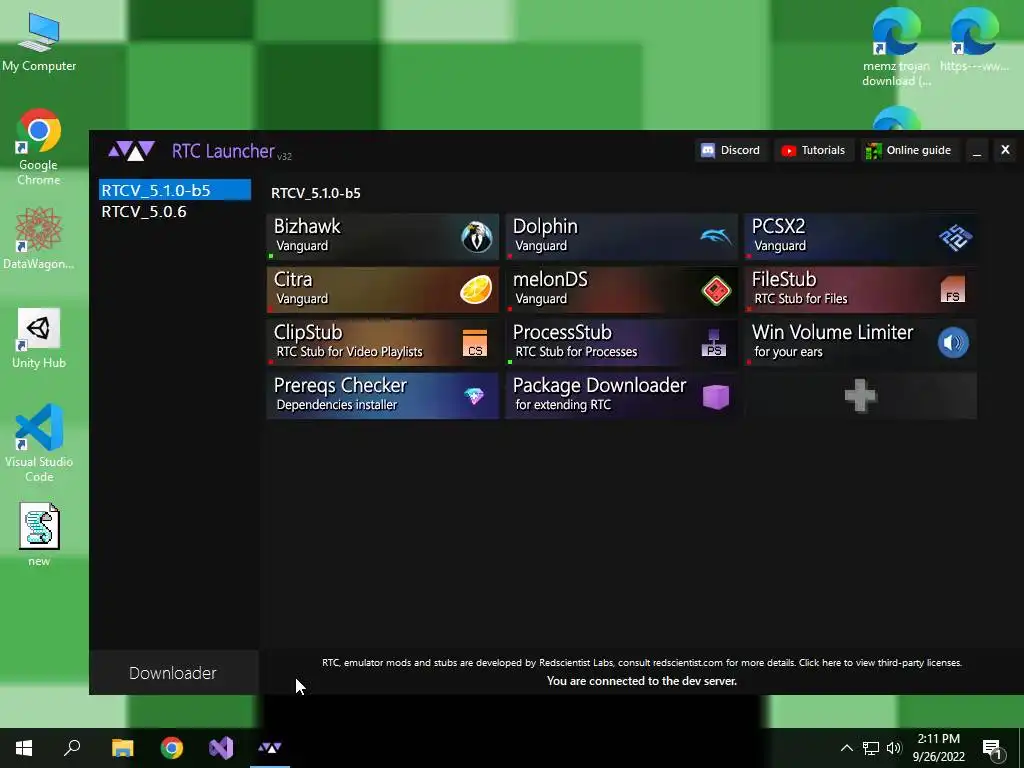Open File Explorer from the taskbar
The height and width of the screenshot is (768, 1024).
(122, 748)
